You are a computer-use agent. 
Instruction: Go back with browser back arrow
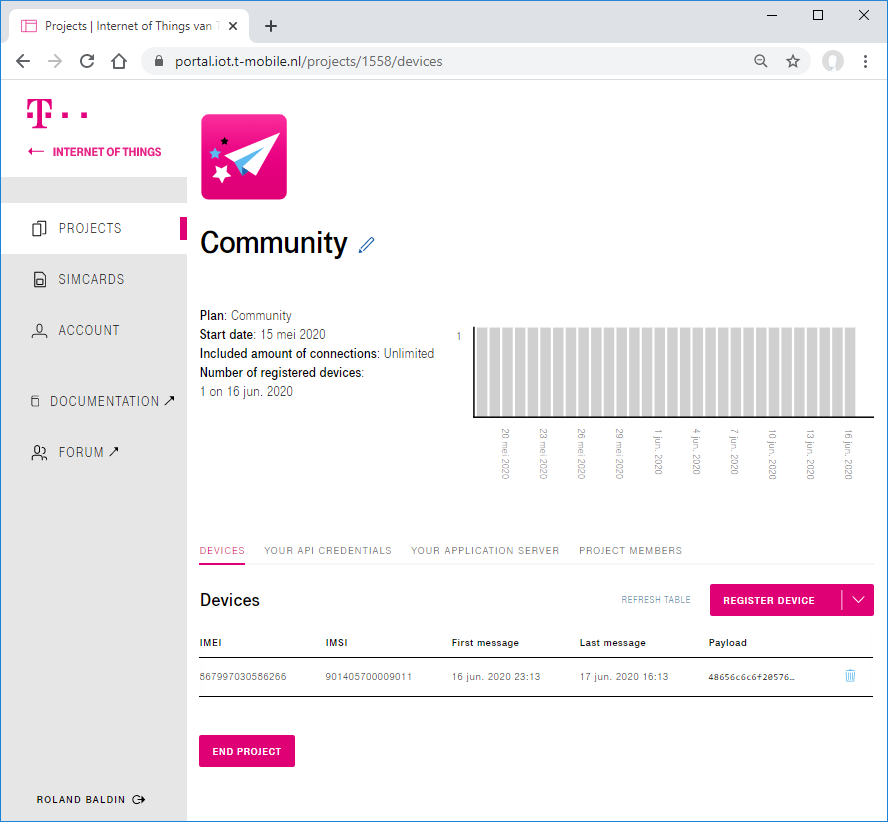tap(23, 61)
